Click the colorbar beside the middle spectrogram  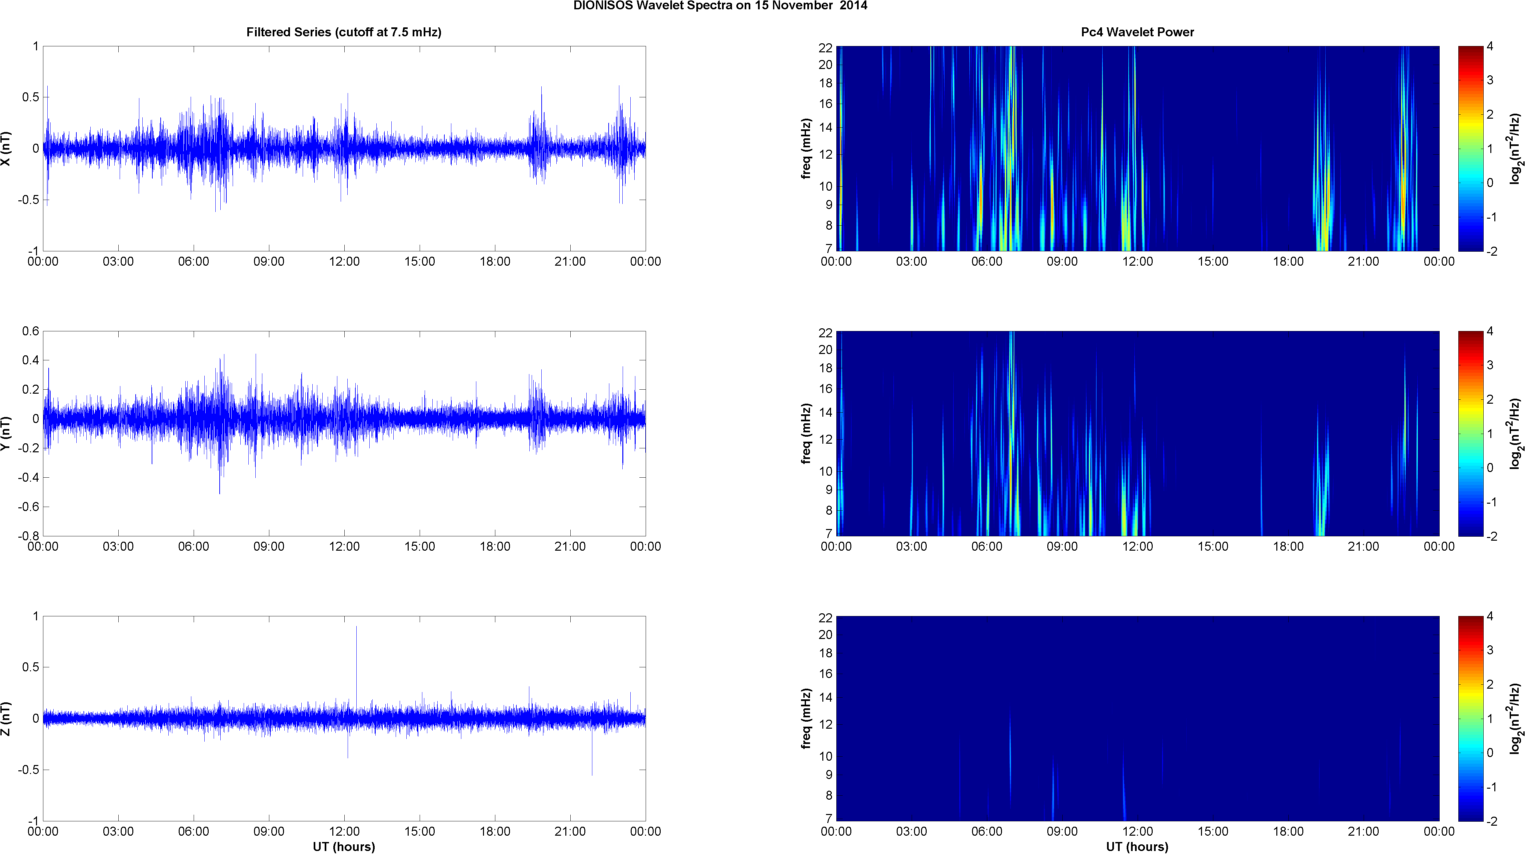(1470, 433)
